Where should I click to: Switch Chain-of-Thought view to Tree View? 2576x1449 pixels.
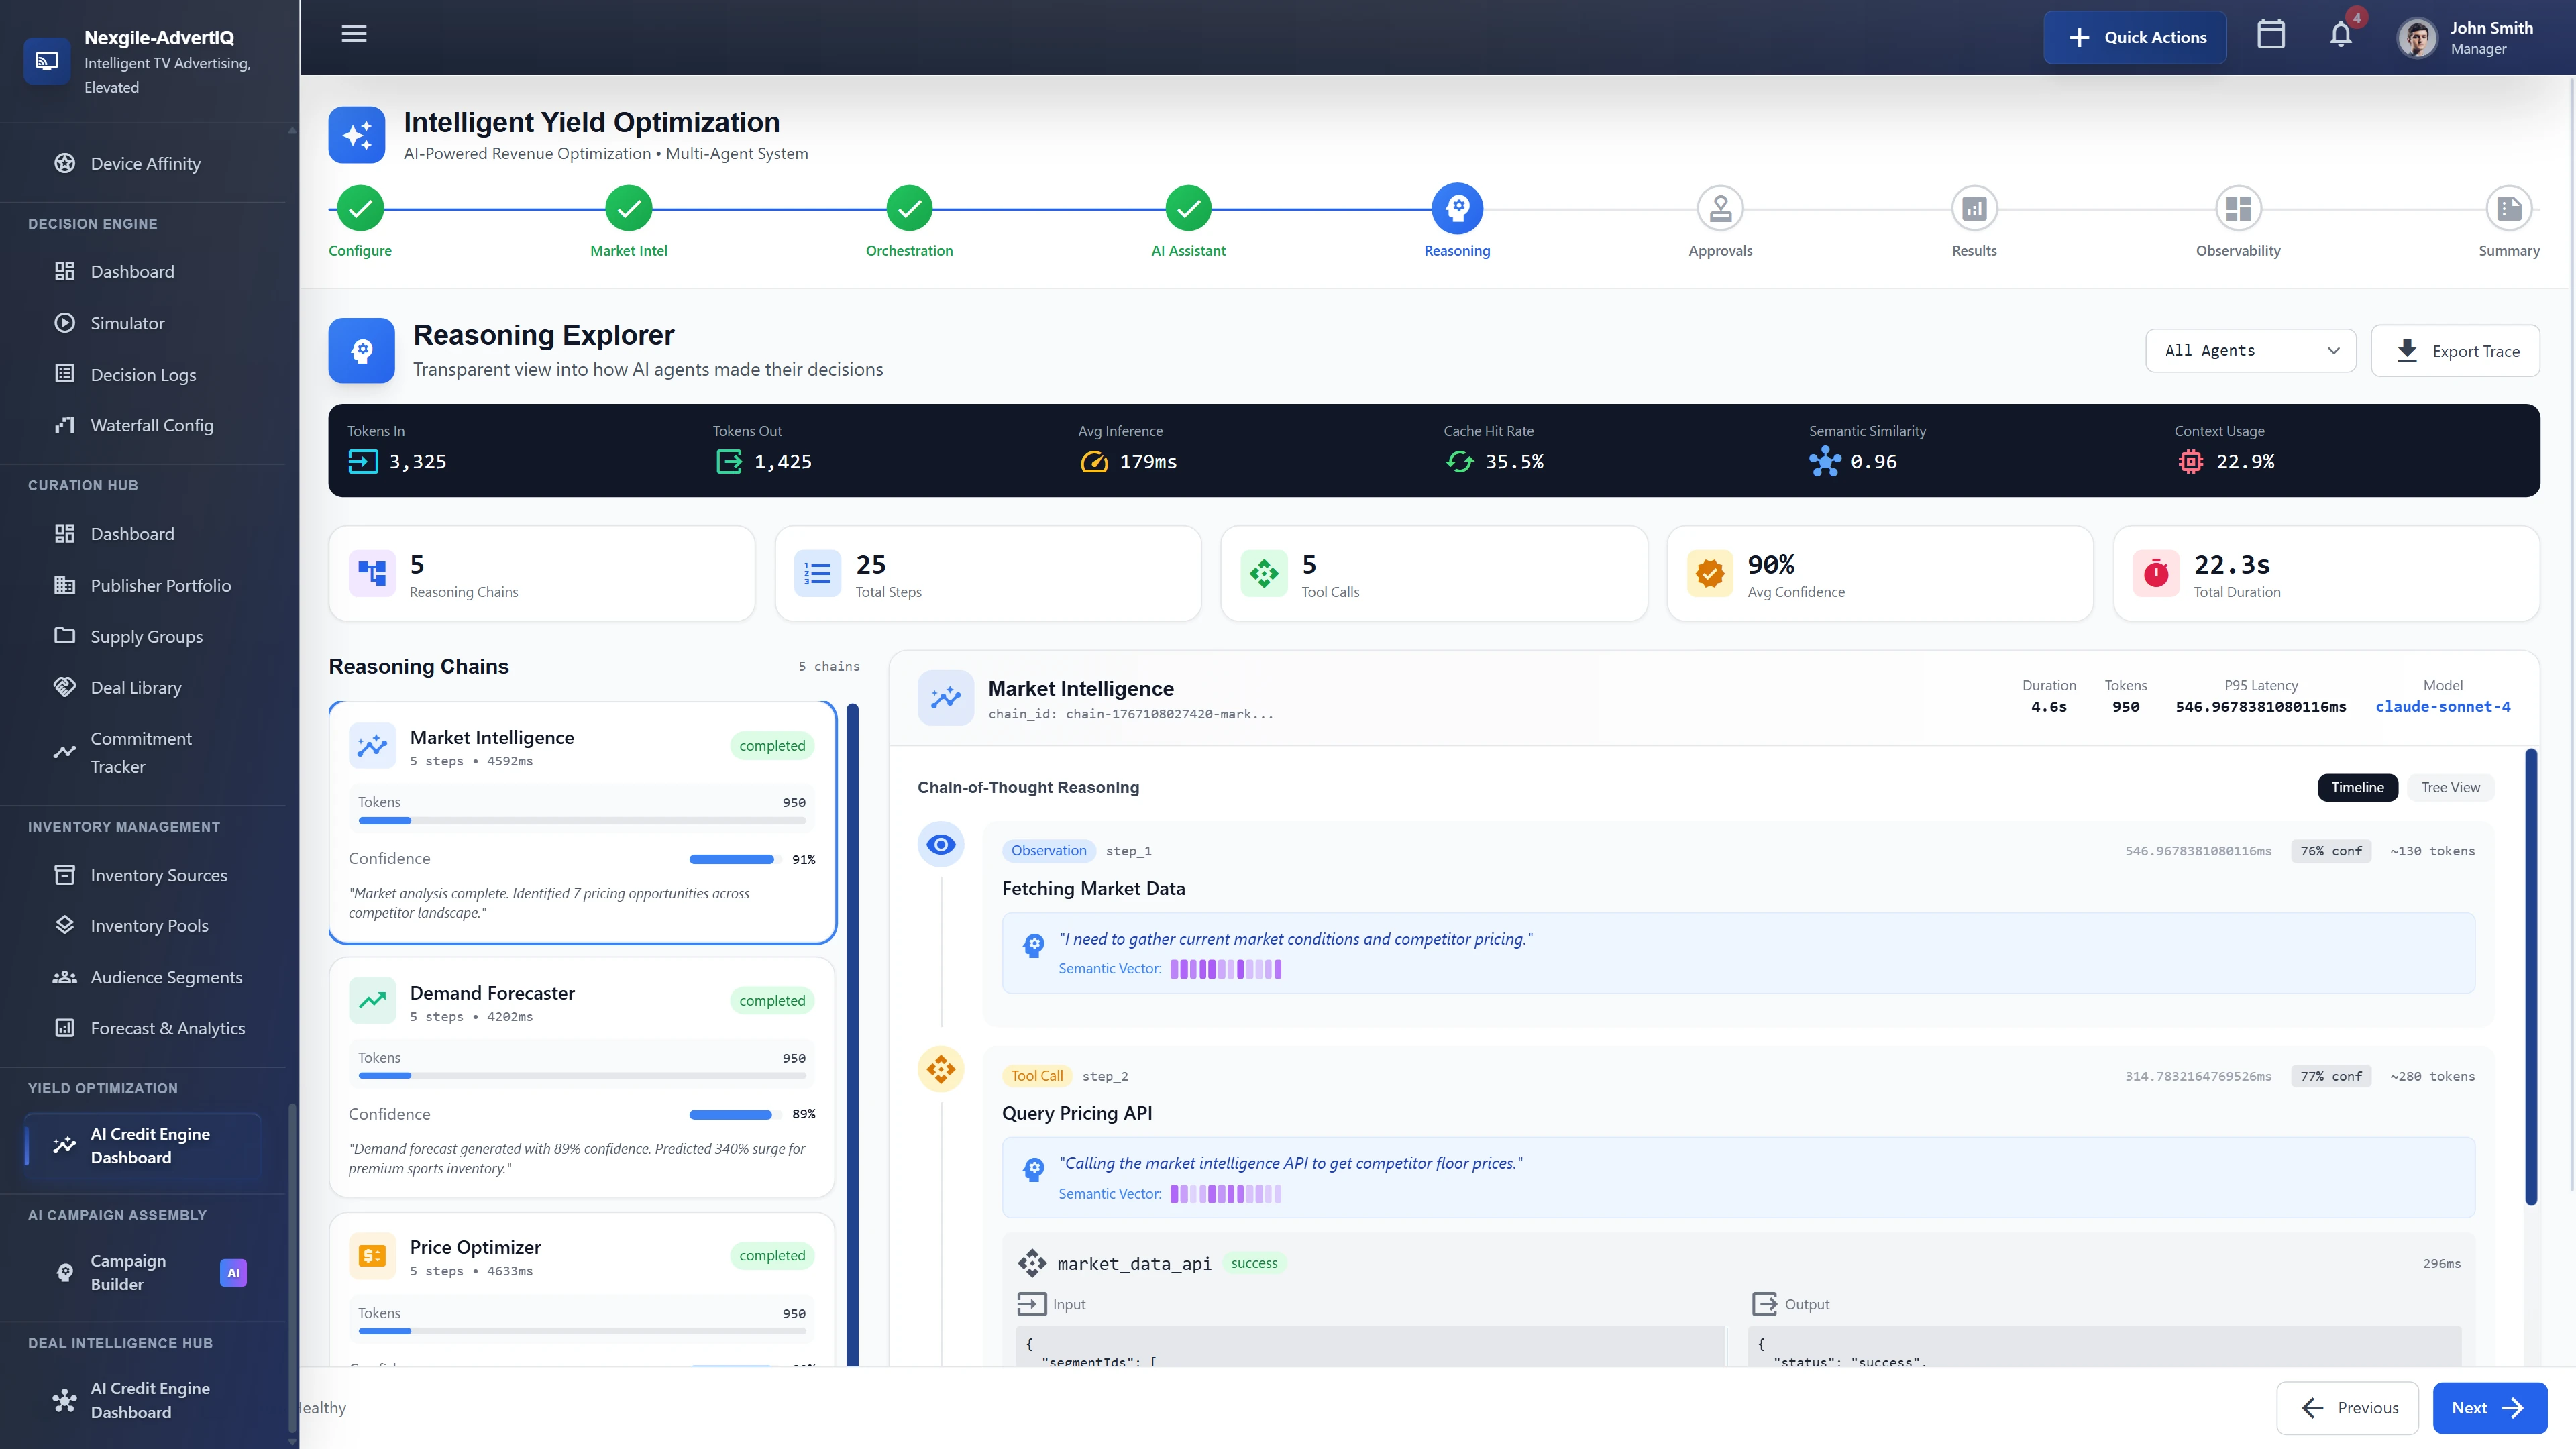click(2450, 787)
